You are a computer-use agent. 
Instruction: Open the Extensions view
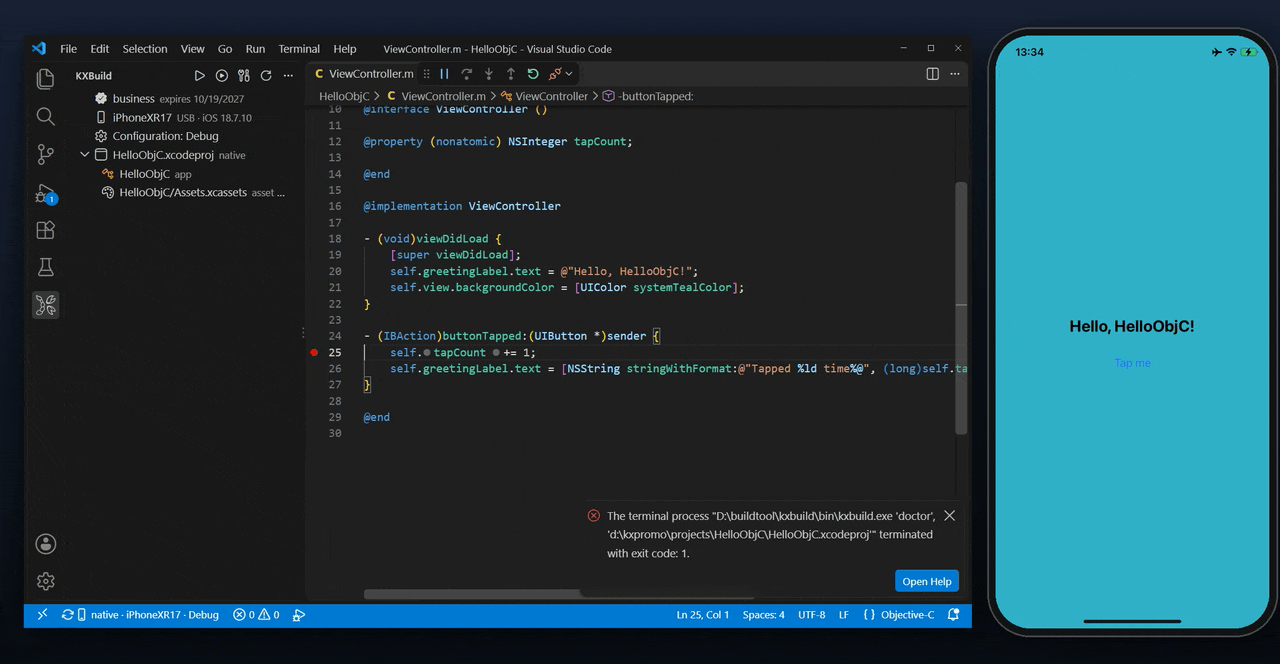click(45, 230)
